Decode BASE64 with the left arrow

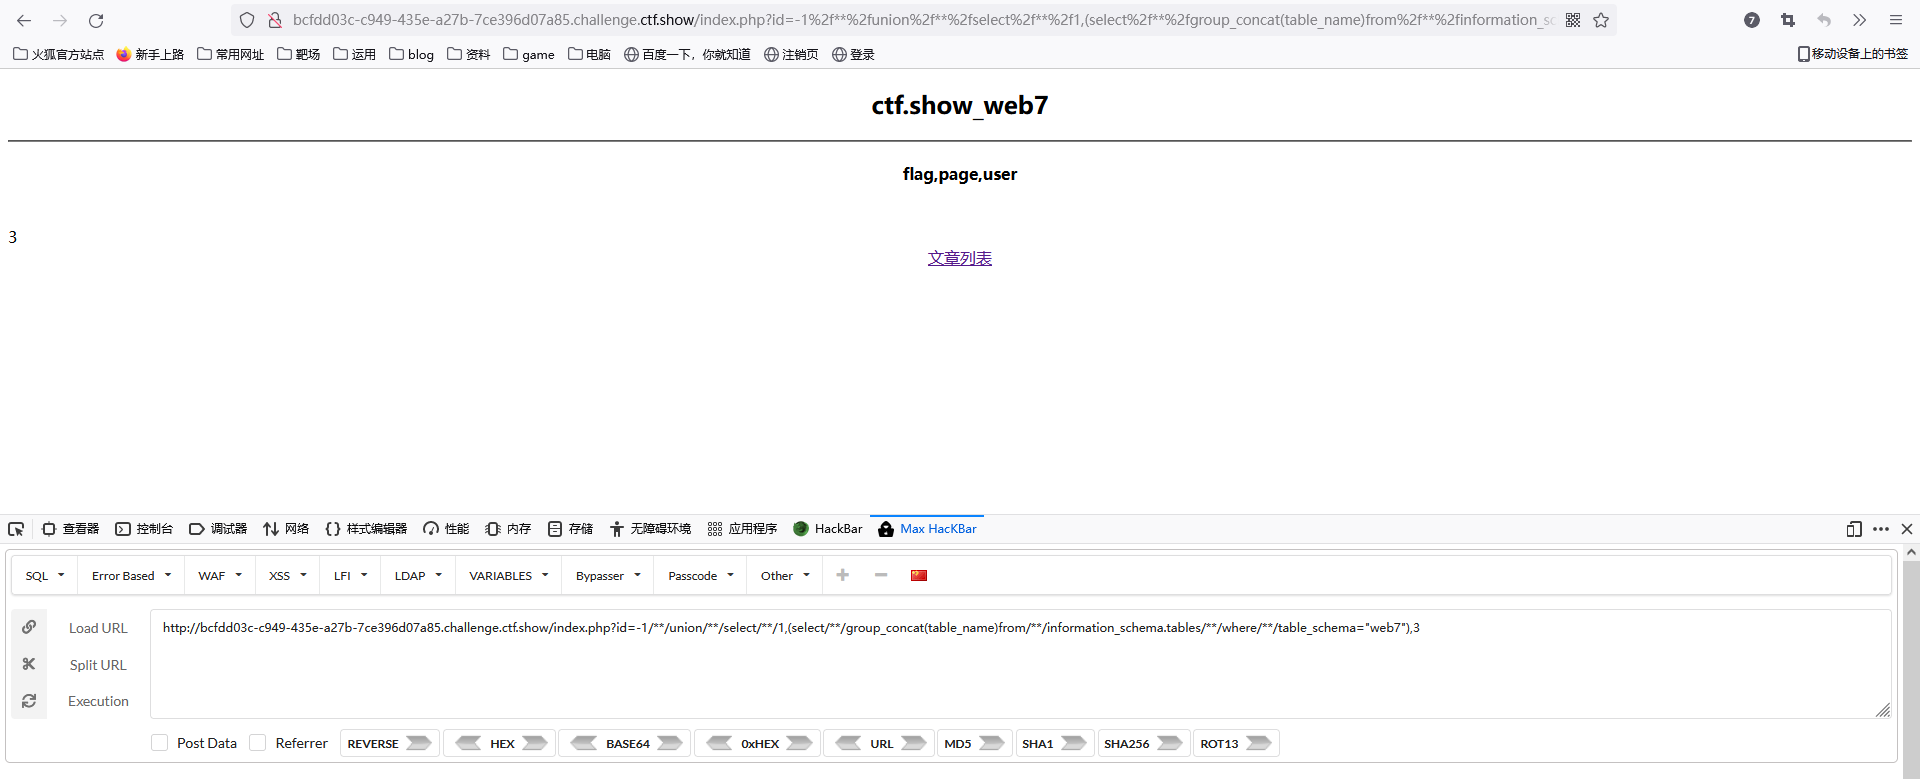(x=584, y=743)
